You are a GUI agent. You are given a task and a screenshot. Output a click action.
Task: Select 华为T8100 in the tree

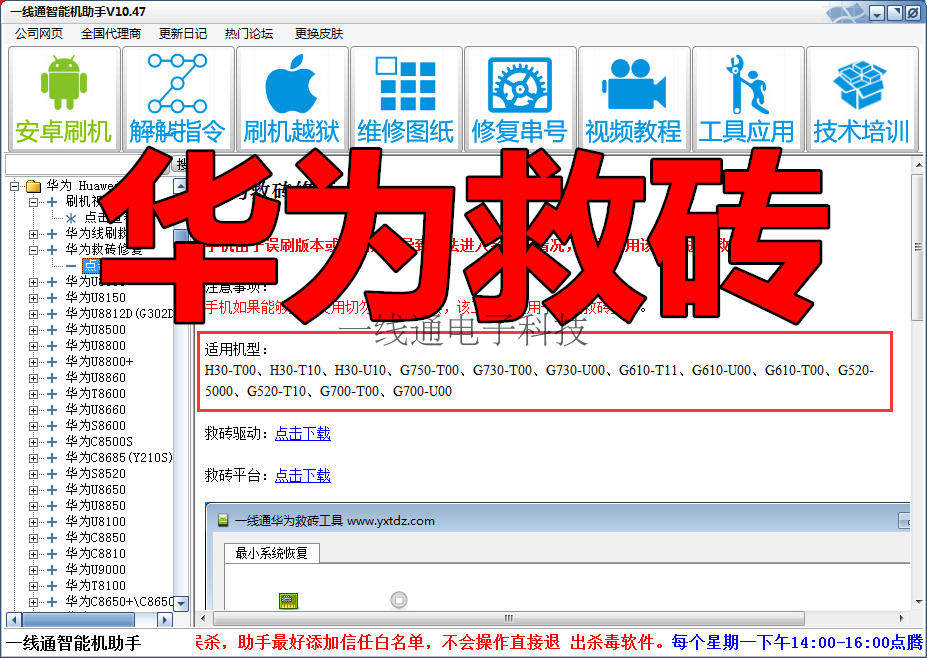coord(95,585)
